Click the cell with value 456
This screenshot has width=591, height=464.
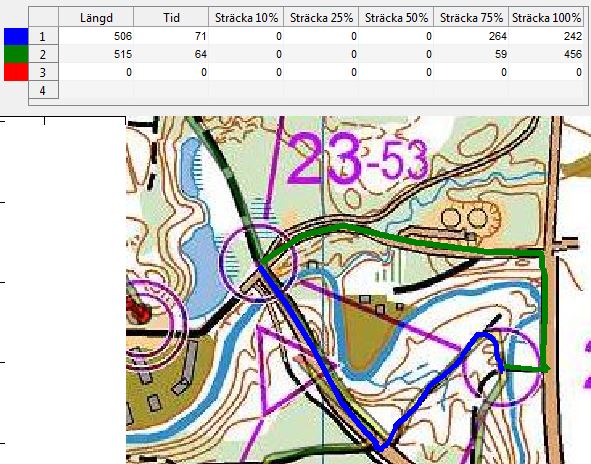tap(546, 54)
